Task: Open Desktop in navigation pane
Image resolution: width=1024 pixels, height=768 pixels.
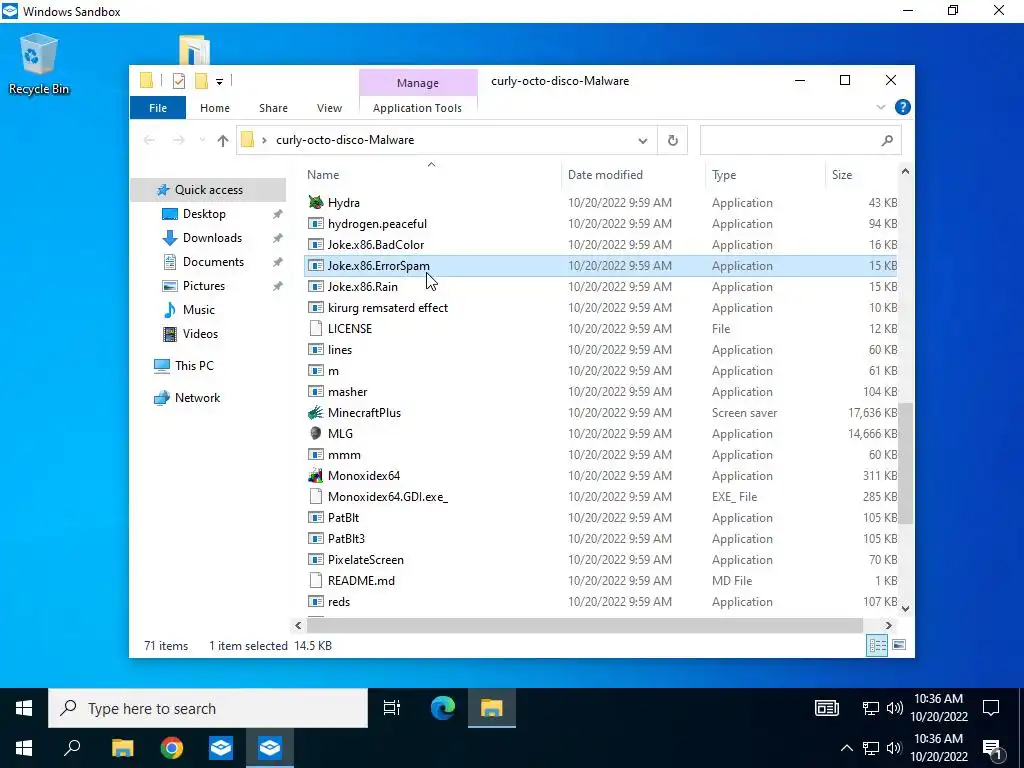Action: pos(204,214)
